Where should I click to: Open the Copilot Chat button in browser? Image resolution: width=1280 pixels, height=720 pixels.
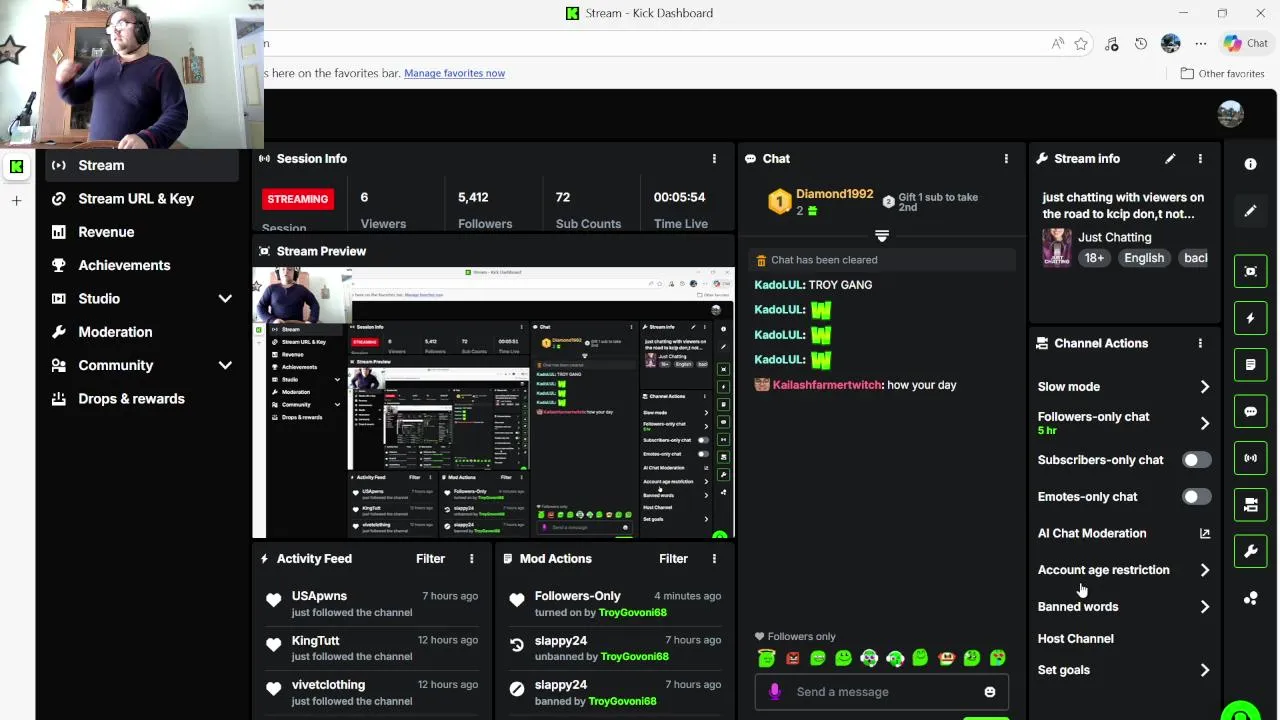pos(1245,43)
